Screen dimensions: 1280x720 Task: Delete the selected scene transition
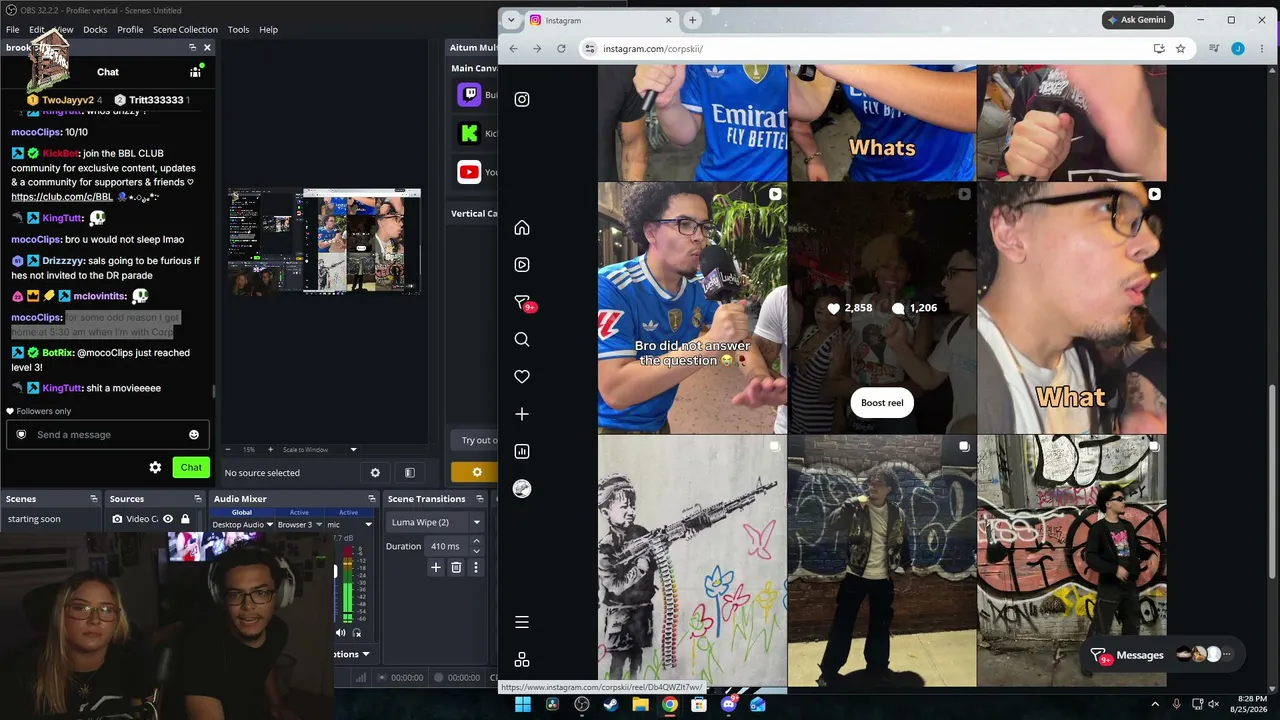tap(456, 567)
